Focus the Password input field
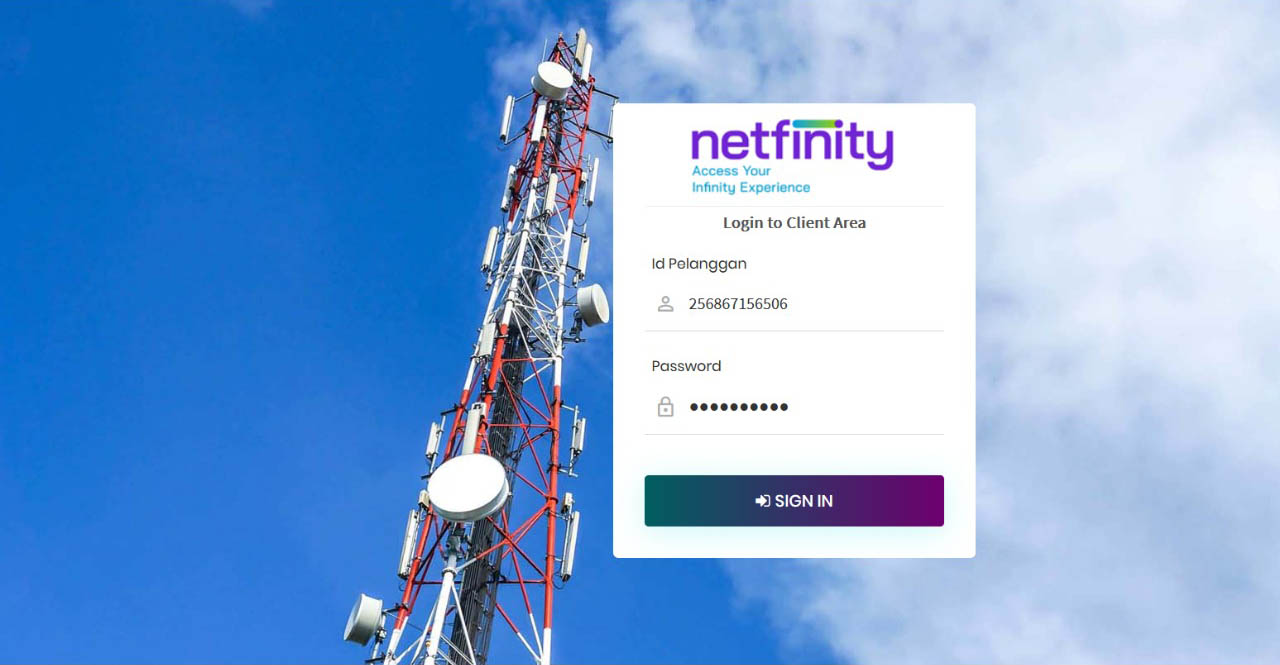Image resolution: width=1280 pixels, height=665 pixels. coord(794,407)
